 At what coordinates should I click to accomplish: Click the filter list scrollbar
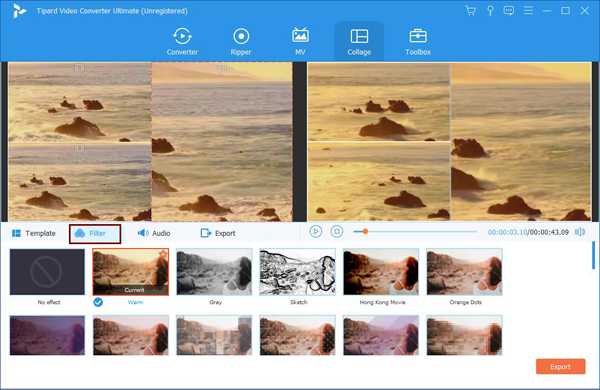(x=593, y=255)
